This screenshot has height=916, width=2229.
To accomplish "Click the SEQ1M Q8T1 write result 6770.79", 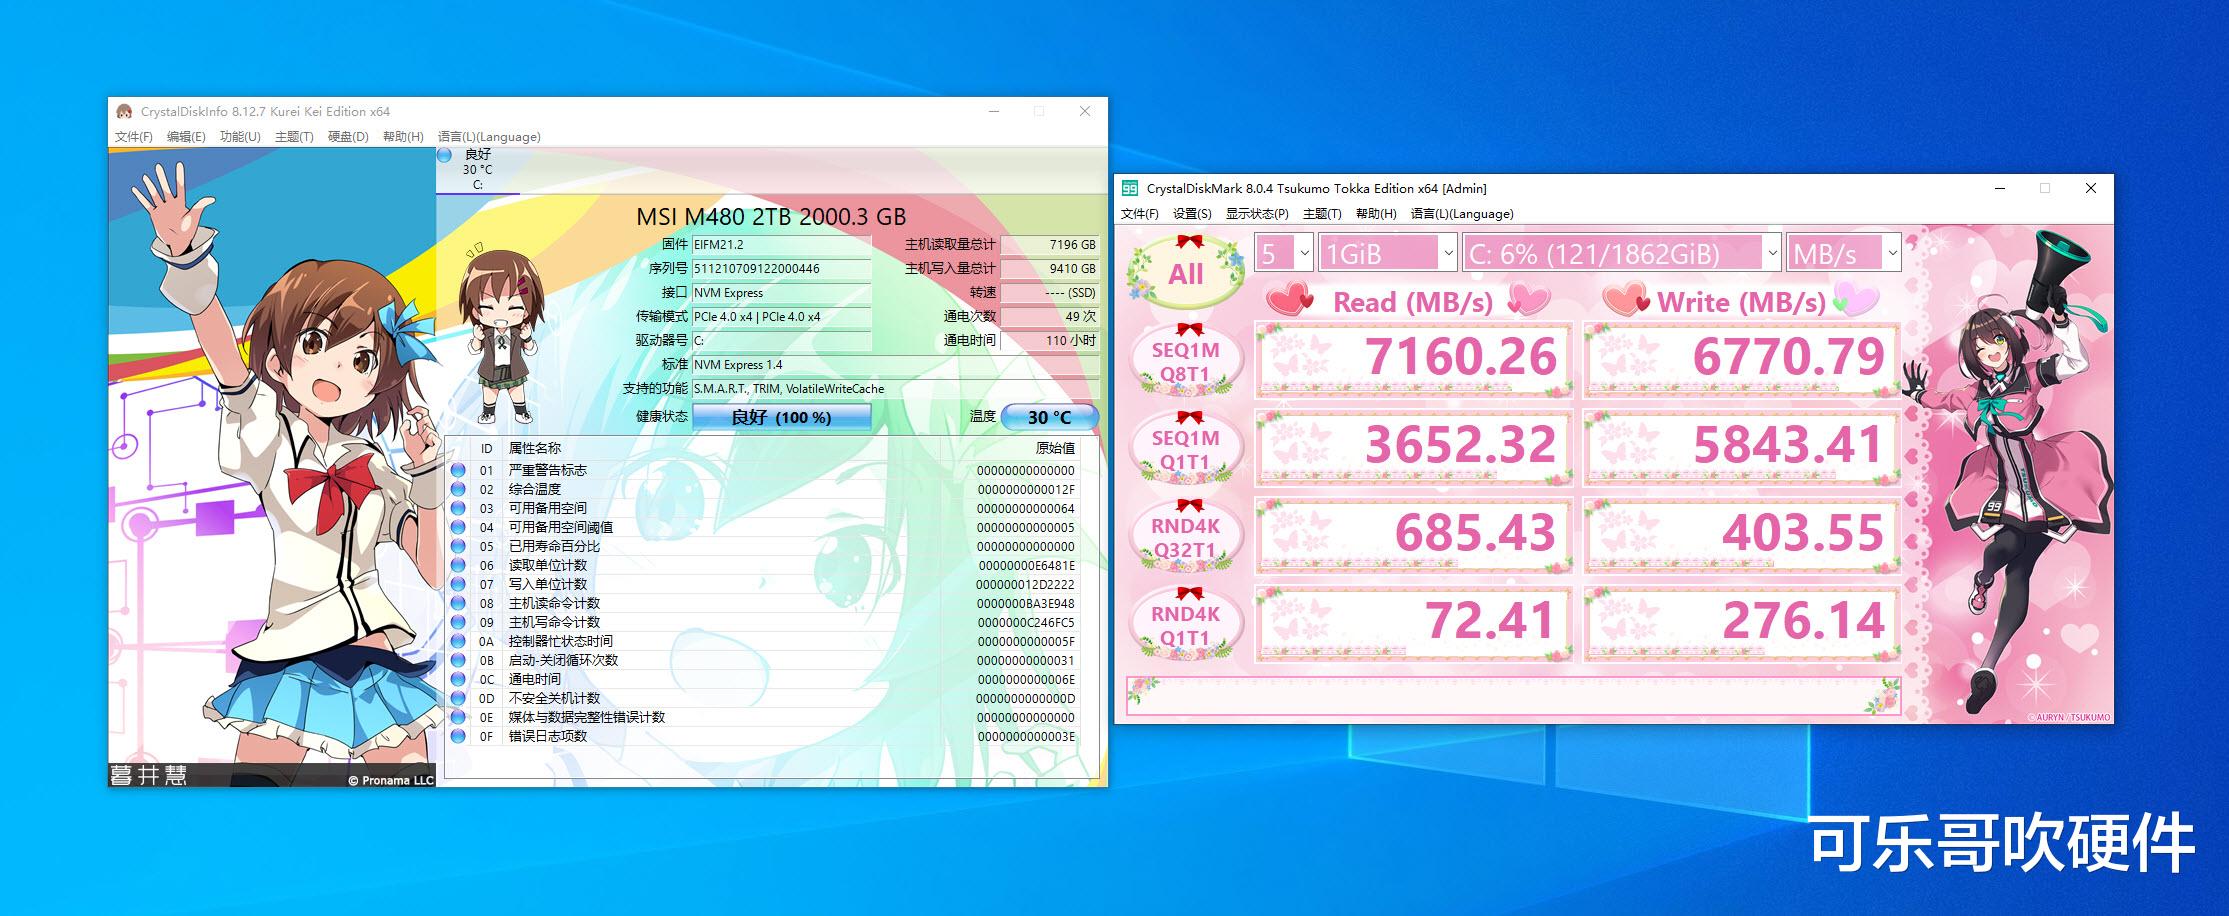I will click(1741, 359).
